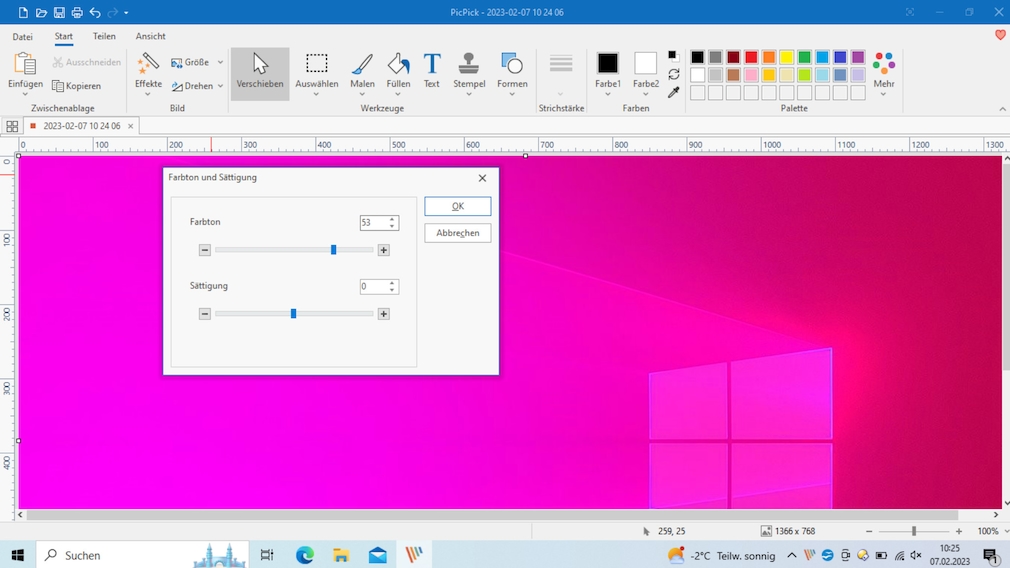Screen dimensions: 1010x568
Task: Switch to the Ansicht ribbon tab
Action: pos(150,36)
